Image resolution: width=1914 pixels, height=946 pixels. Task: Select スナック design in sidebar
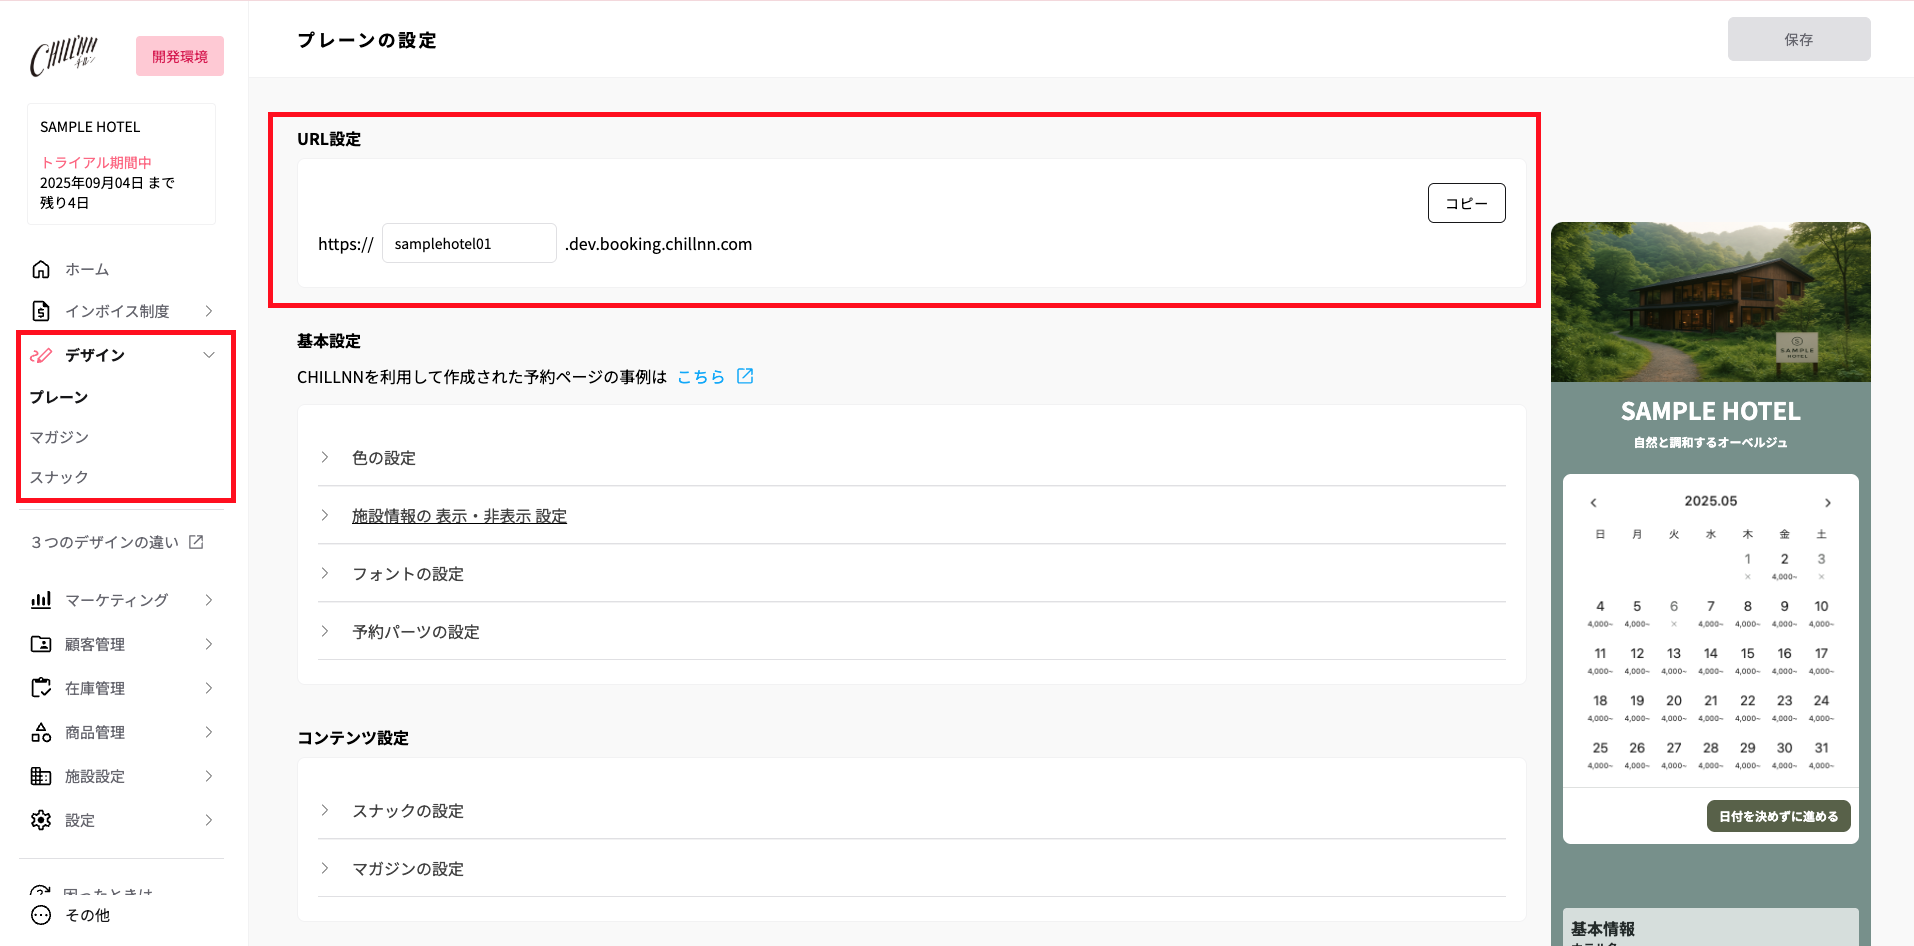59,477
